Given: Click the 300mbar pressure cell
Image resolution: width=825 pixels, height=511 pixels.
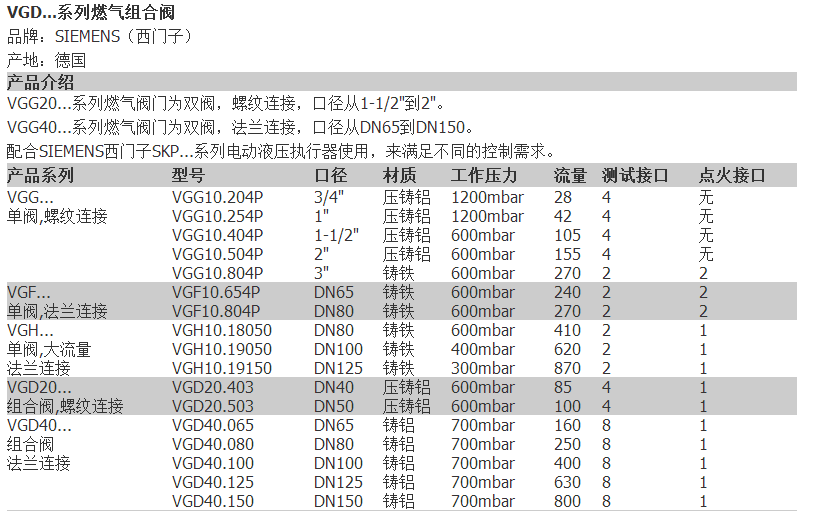Looking at the screenshot, I should (482, 368).
